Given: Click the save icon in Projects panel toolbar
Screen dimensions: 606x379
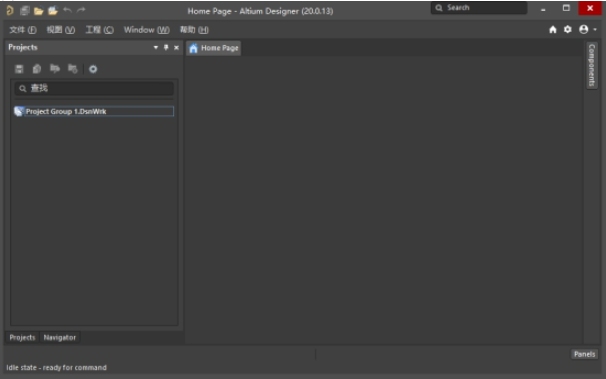Looking at the screenshot, I should (x=19, y=69).
